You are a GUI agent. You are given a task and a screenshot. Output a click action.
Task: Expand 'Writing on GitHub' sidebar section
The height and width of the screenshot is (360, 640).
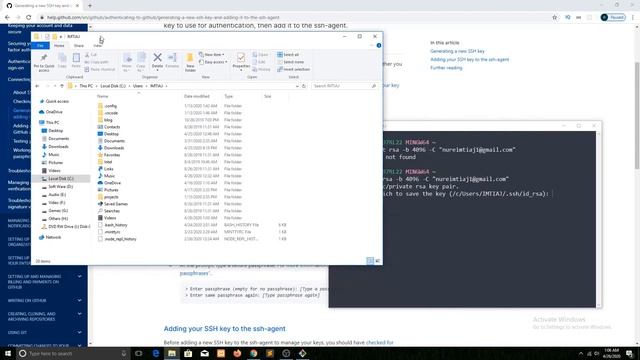(44, 300)
